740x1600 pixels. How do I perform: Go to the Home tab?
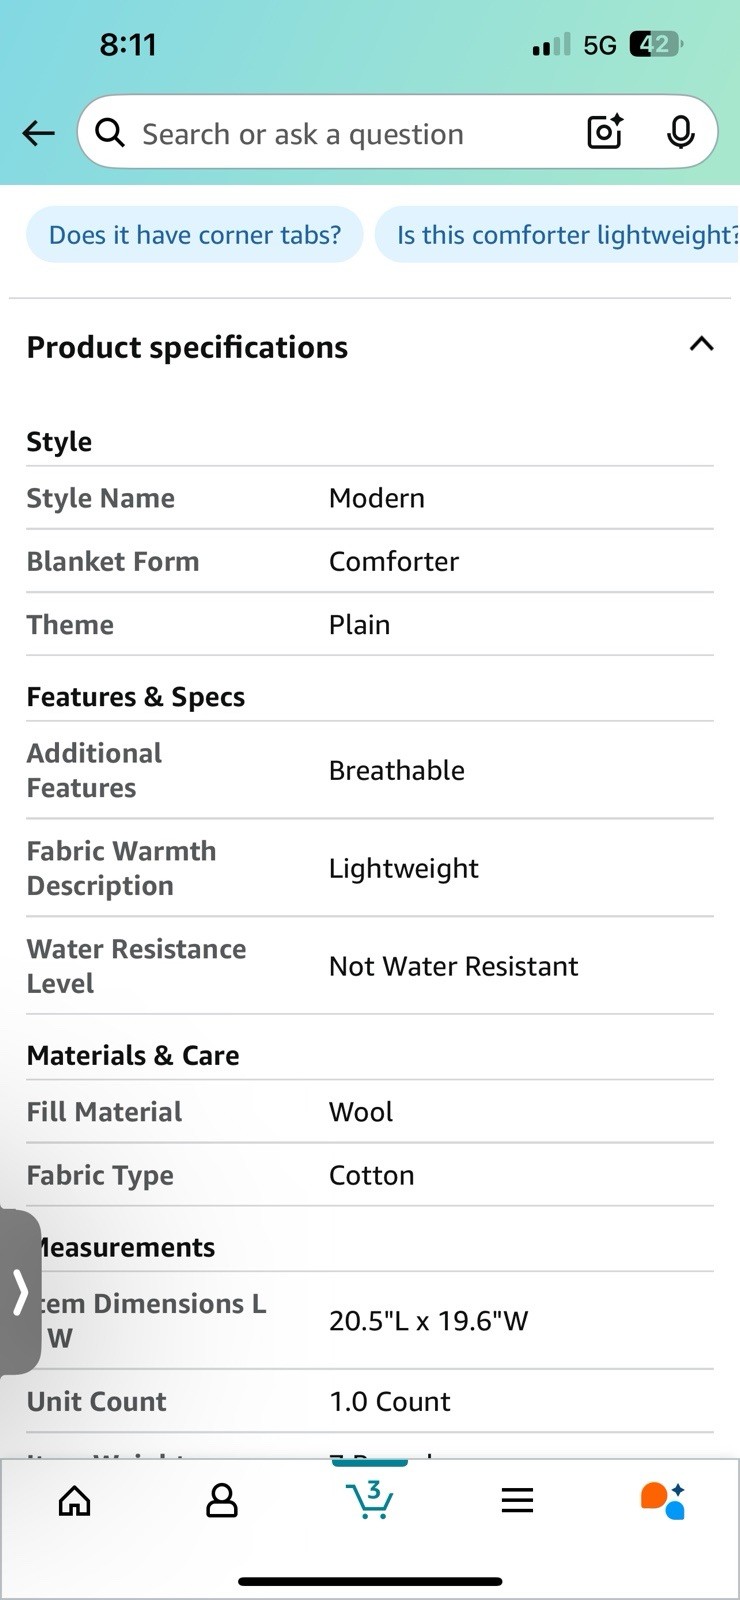(75, 1500)
